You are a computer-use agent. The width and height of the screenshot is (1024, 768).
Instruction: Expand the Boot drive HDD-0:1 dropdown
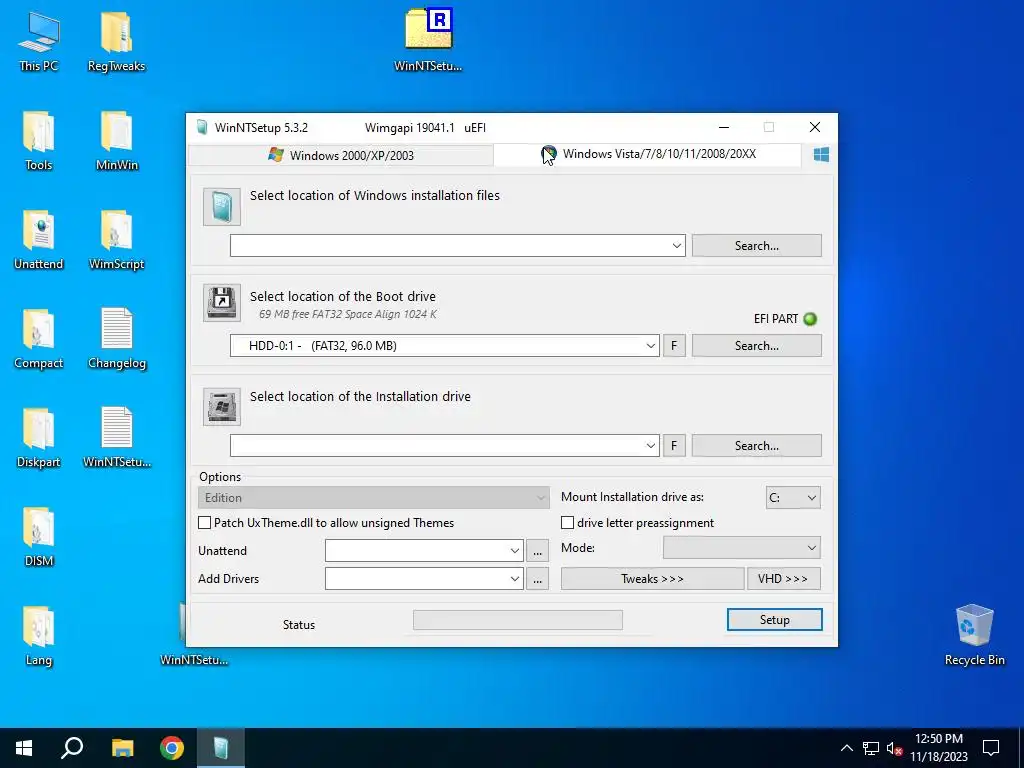650,345
